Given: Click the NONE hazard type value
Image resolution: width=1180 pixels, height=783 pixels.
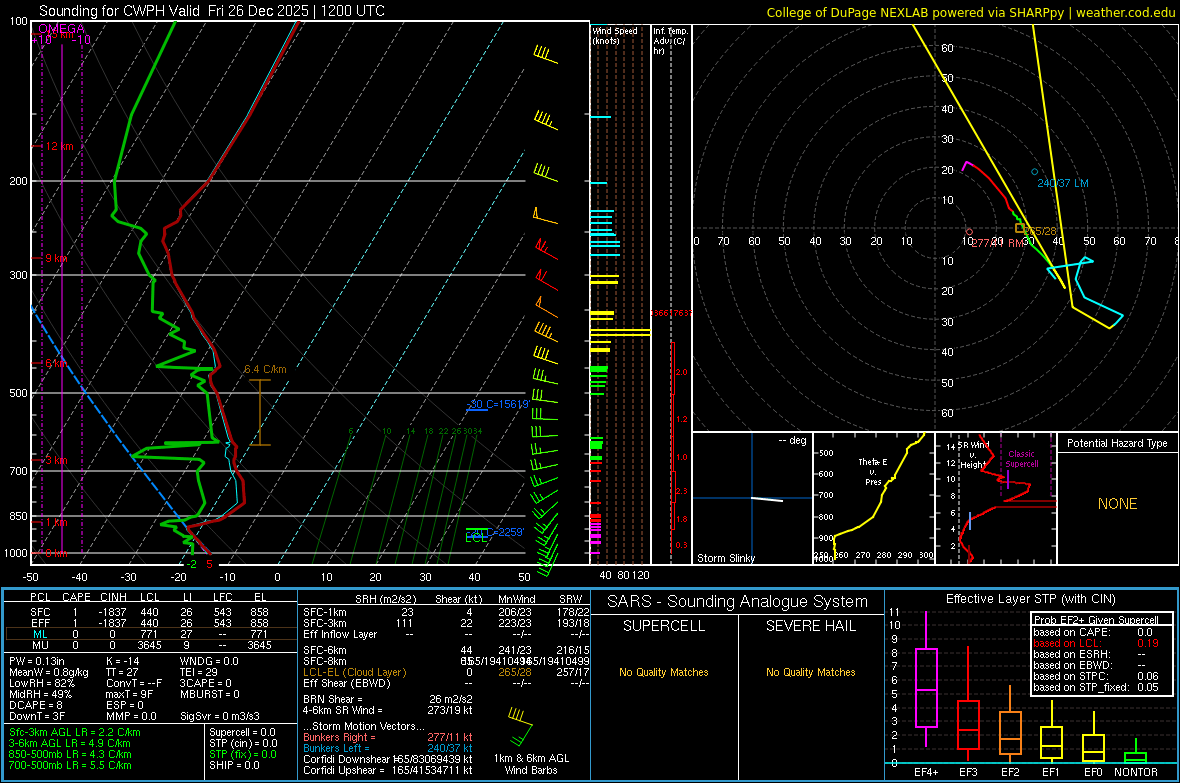Looking at the screenshot, I should pos(1117,504).
